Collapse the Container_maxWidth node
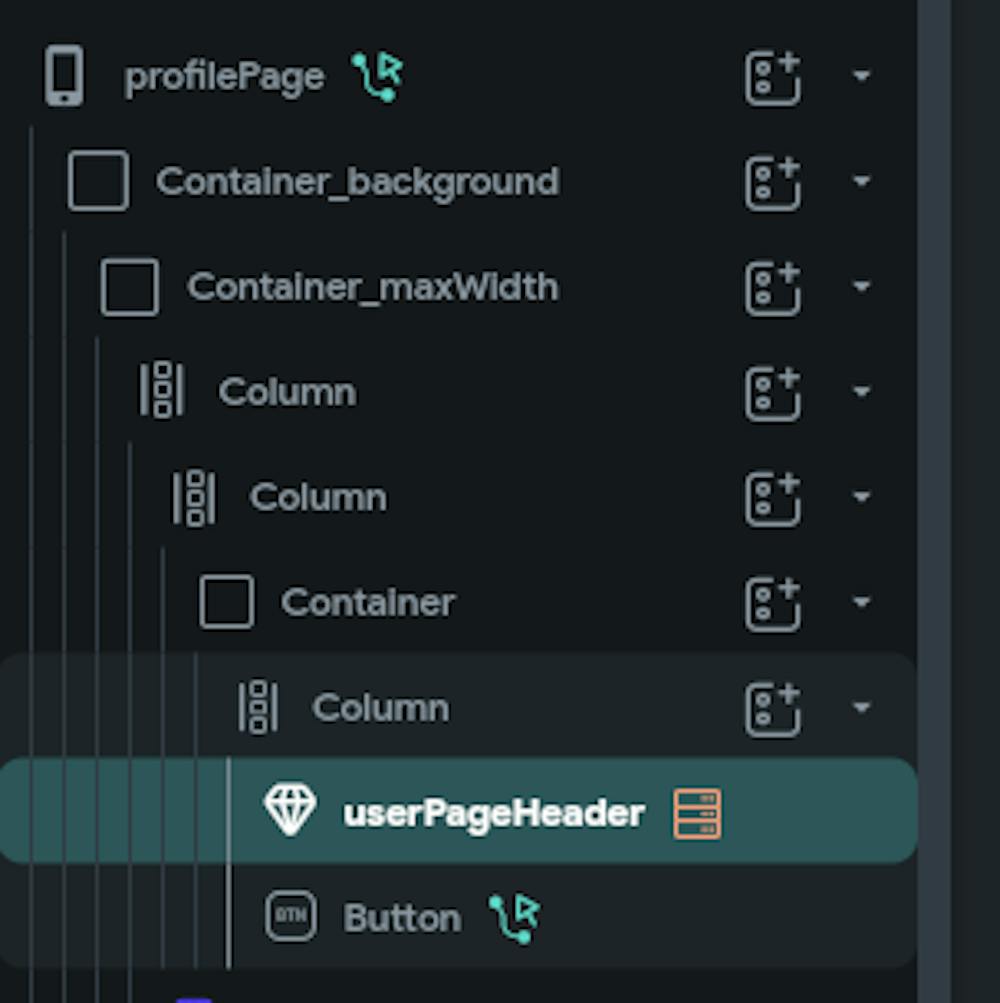The height and width of the screenshot is (1003, 1000). coord(861,287)
